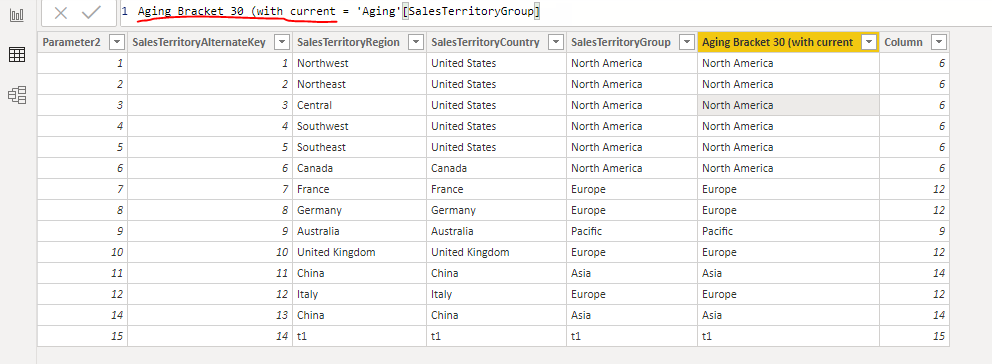Click Asia in Aging Bracket for Parameter2 11

788,273
